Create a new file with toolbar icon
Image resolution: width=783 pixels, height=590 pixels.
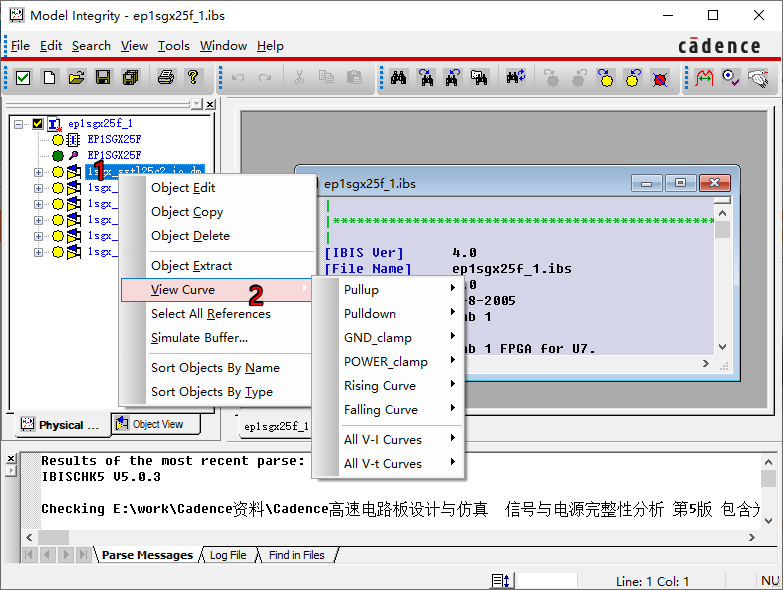[49, 78]
